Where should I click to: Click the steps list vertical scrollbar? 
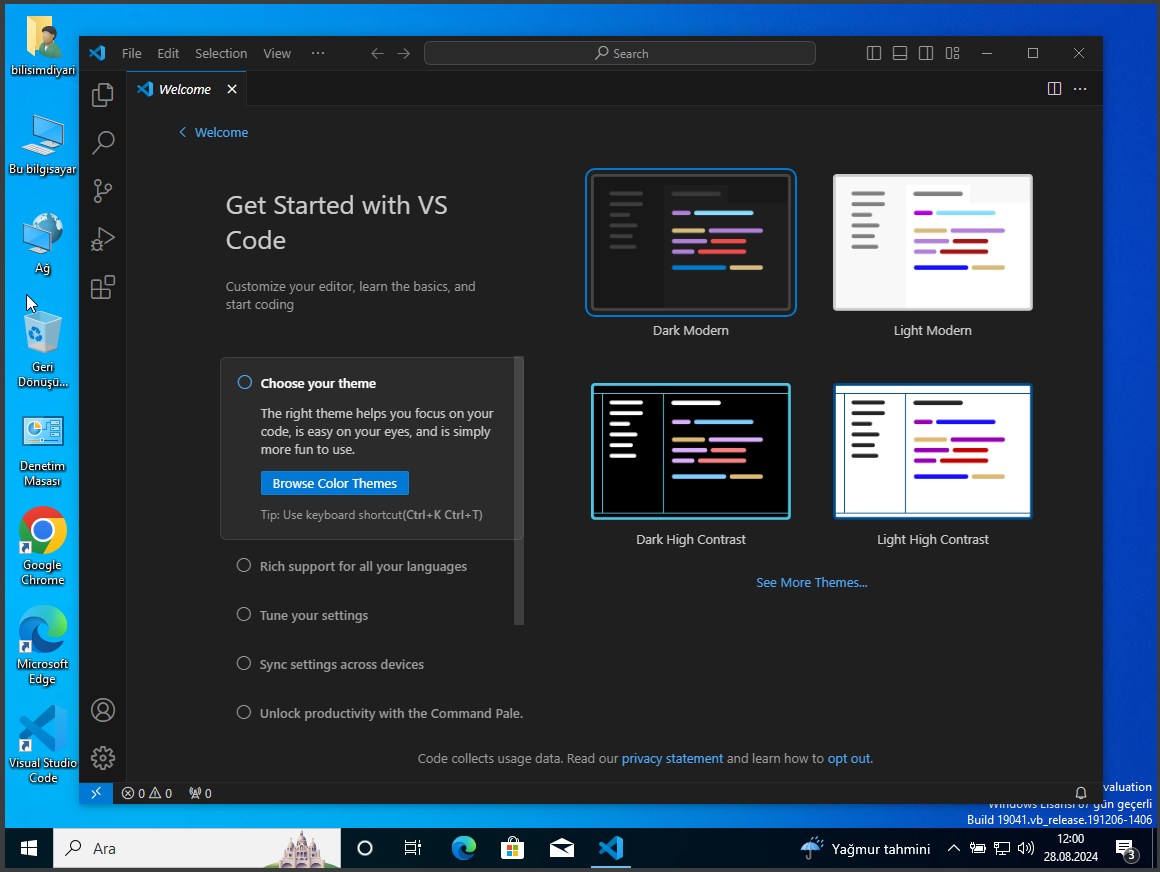519,491
